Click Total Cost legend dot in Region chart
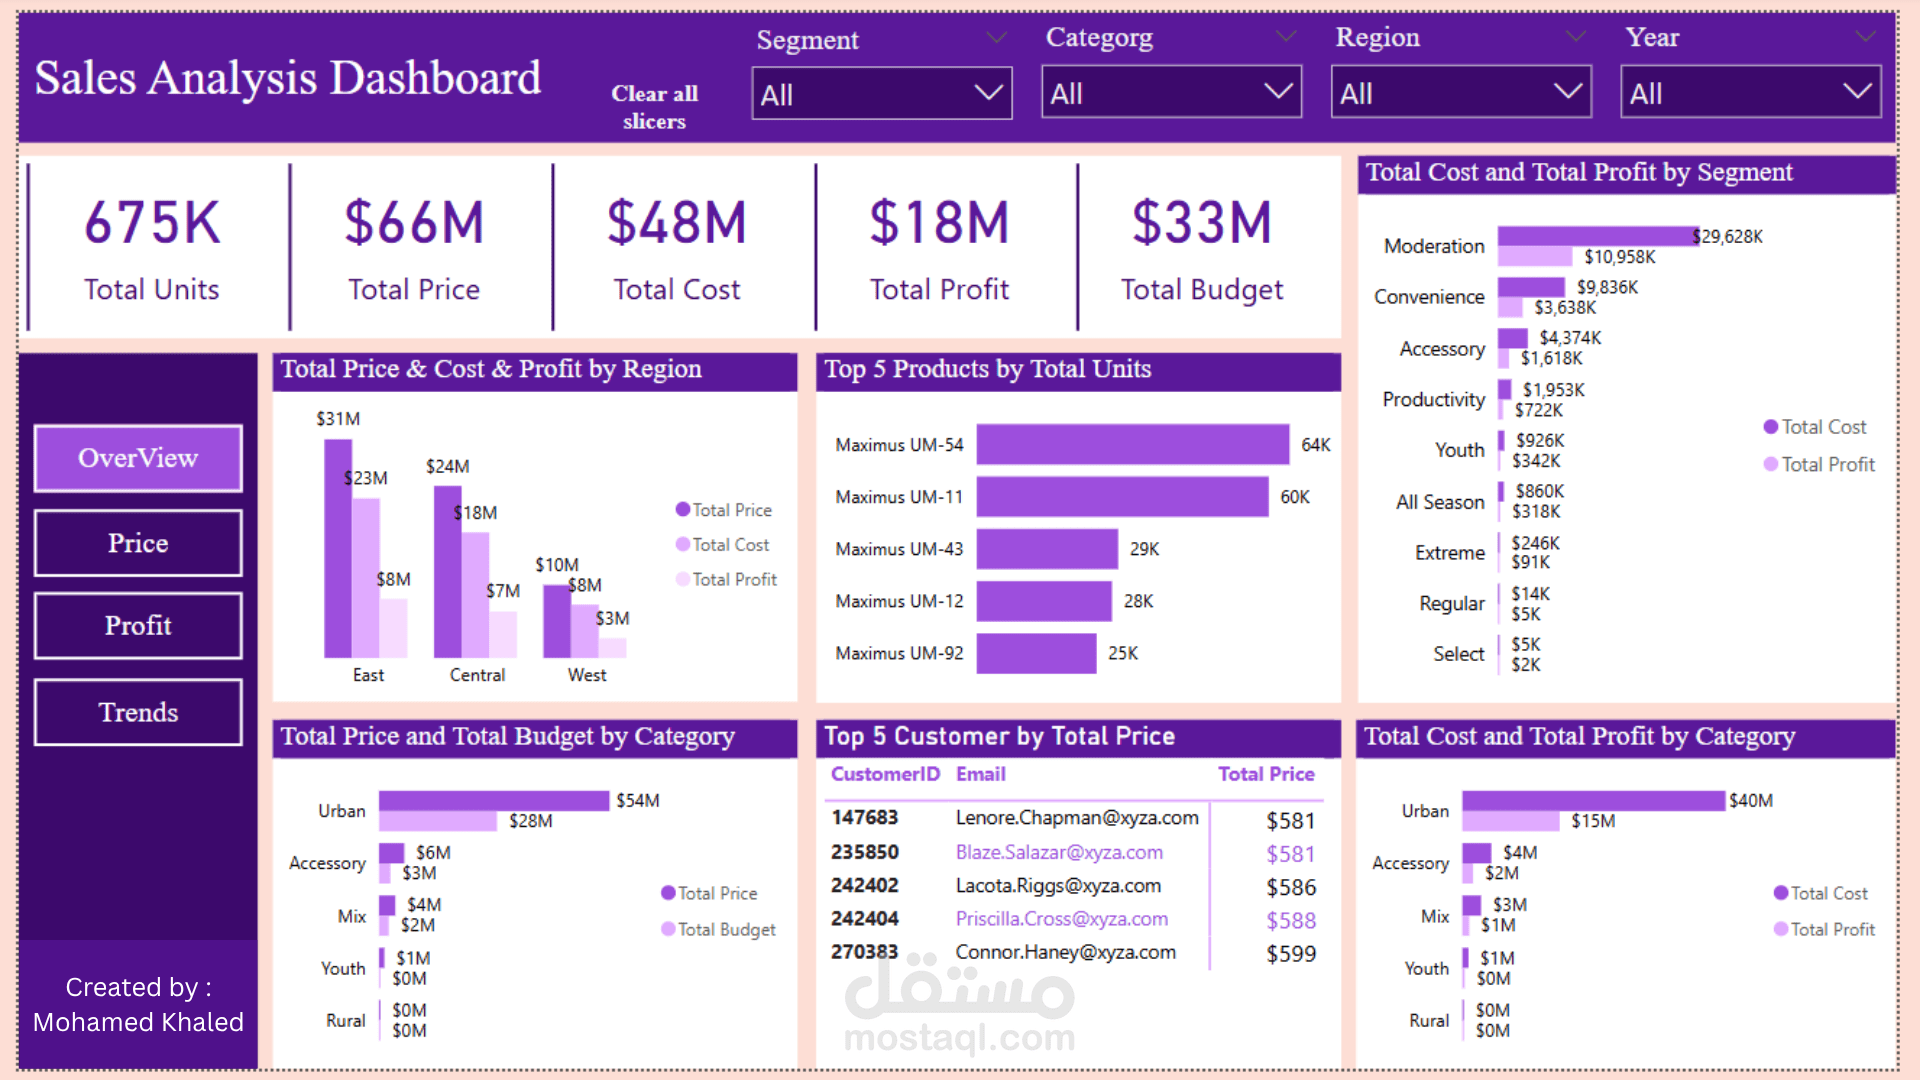 (683, 544)
